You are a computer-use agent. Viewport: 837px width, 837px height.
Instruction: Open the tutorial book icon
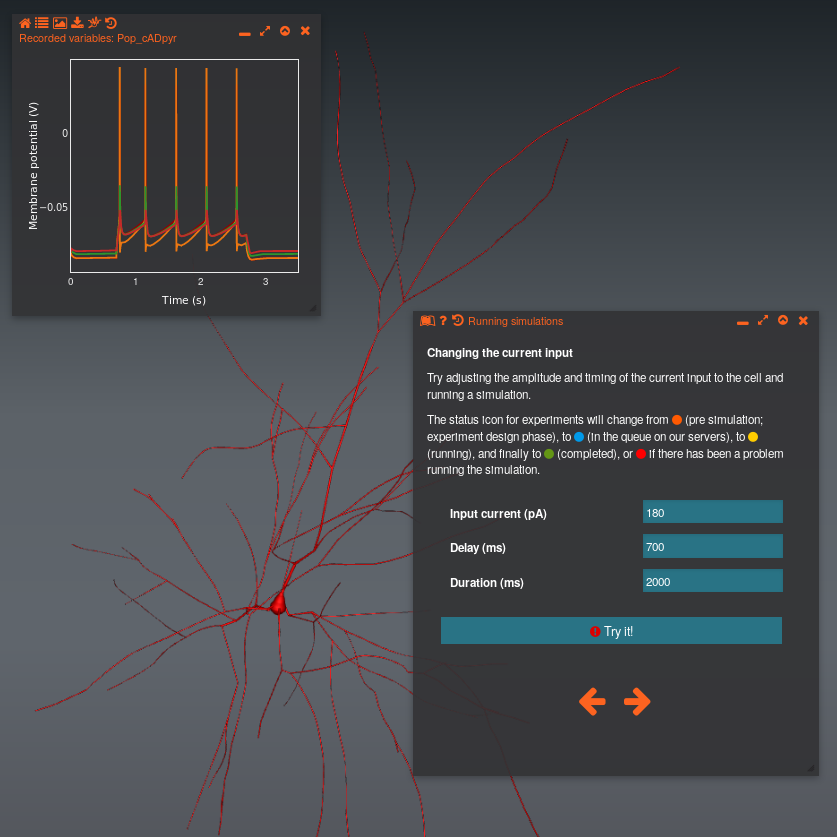427,320
